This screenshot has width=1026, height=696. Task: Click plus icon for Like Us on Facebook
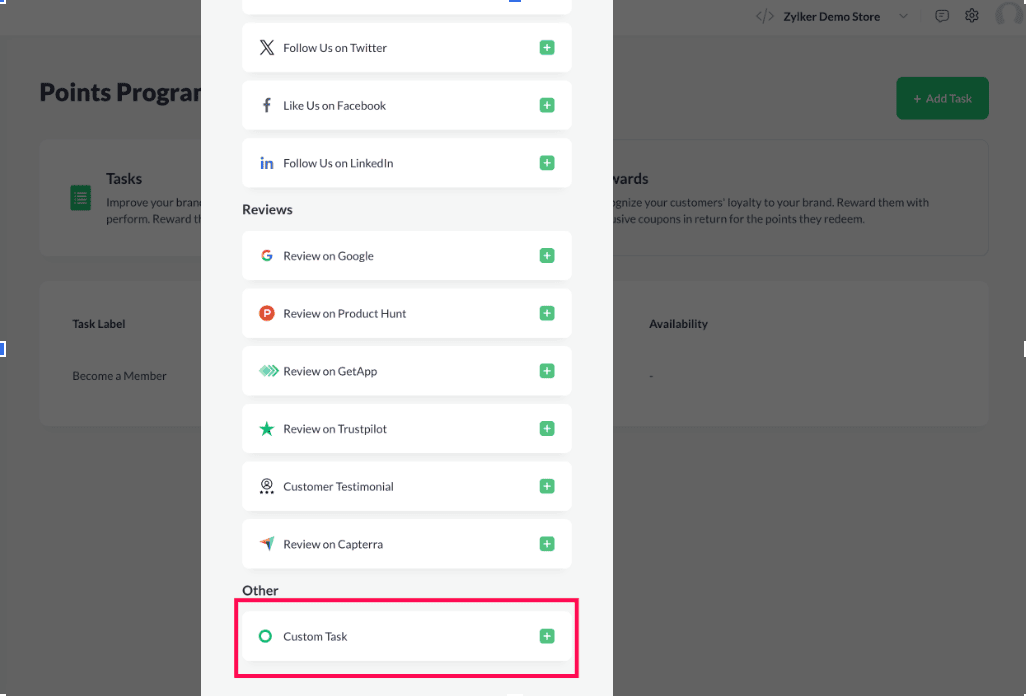click(547, 105)
